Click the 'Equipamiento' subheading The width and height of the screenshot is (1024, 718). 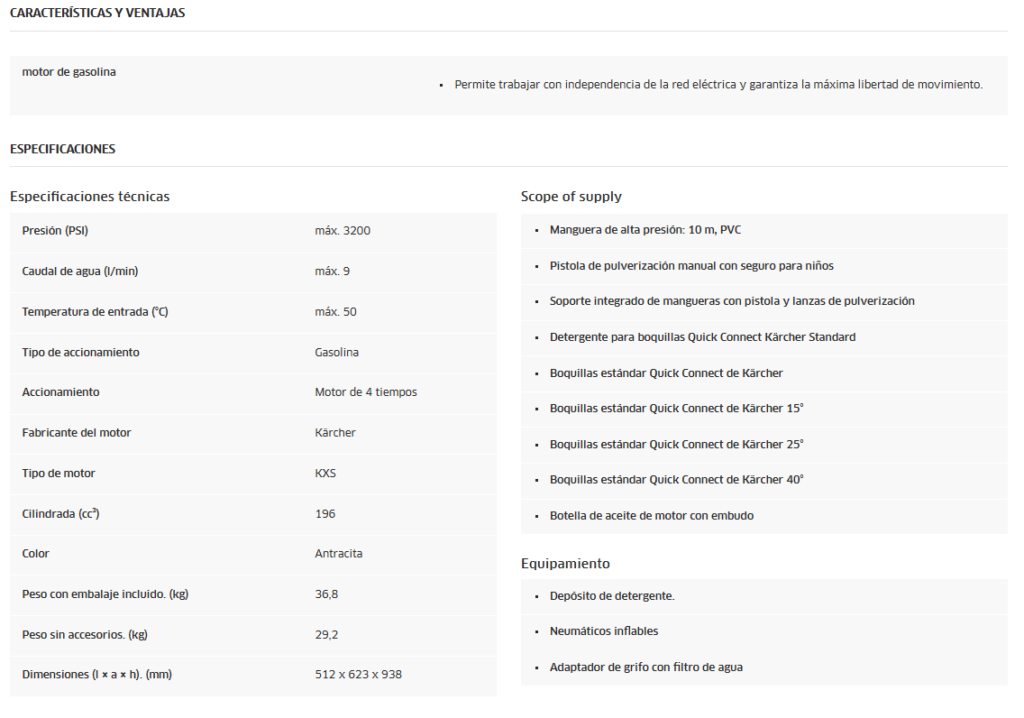coord(565,563)
